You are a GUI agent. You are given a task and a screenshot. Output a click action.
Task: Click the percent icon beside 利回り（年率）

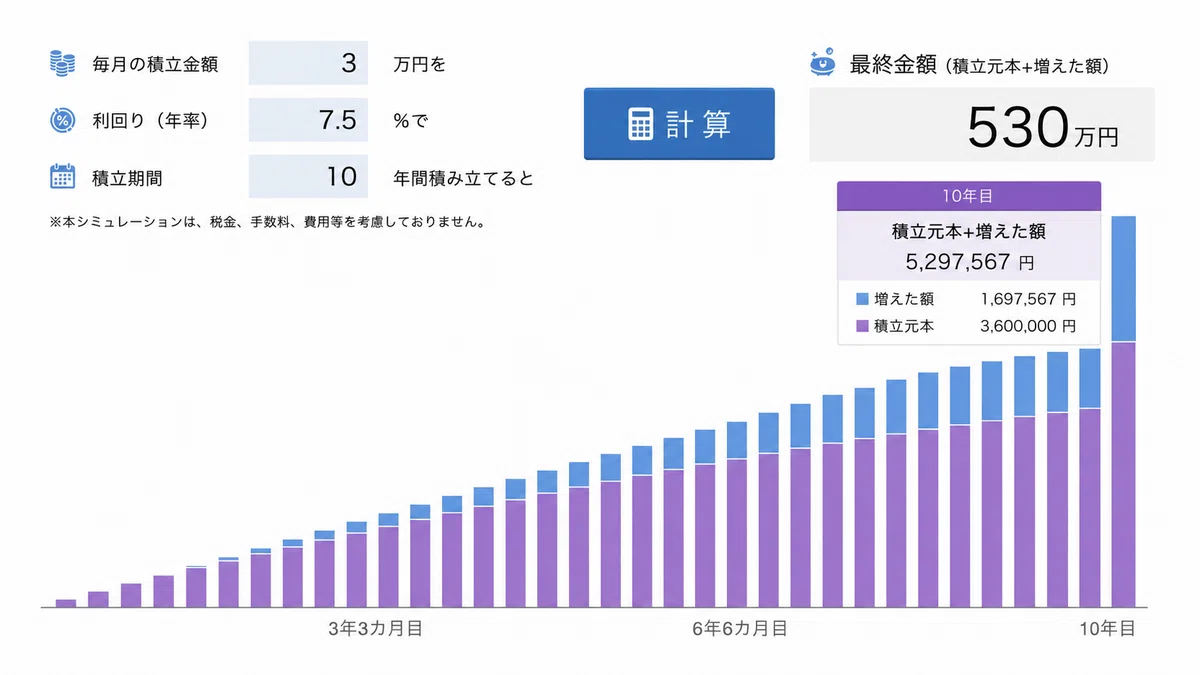pyautogui.click(x=62, y=121)
